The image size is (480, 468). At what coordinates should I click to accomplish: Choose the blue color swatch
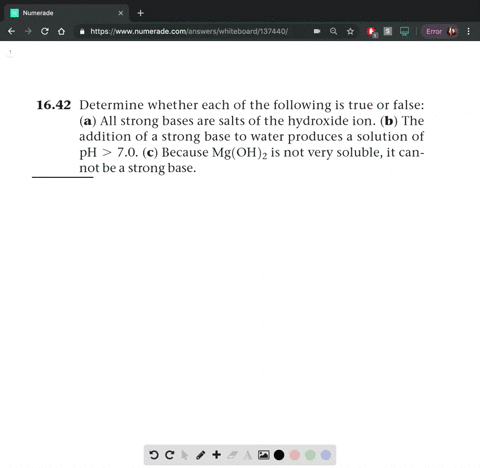(x=326, y=455)
